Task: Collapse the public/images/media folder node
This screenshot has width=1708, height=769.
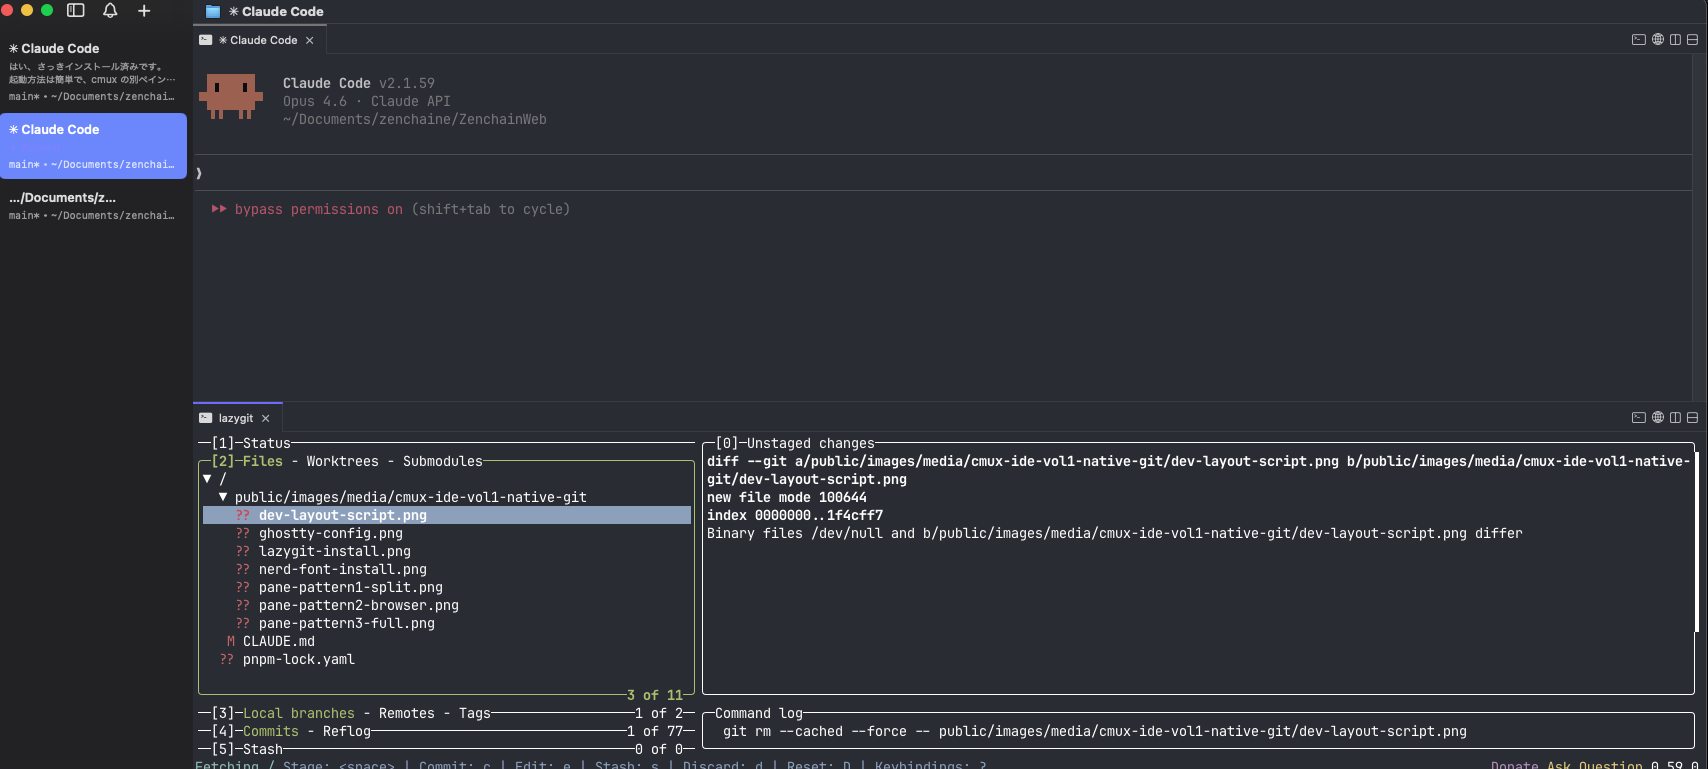Action: [x=223, y=497]
